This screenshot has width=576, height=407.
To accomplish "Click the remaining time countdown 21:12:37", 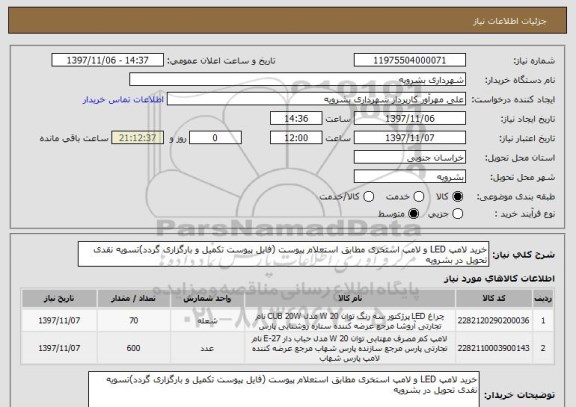I will click(137, 138).
